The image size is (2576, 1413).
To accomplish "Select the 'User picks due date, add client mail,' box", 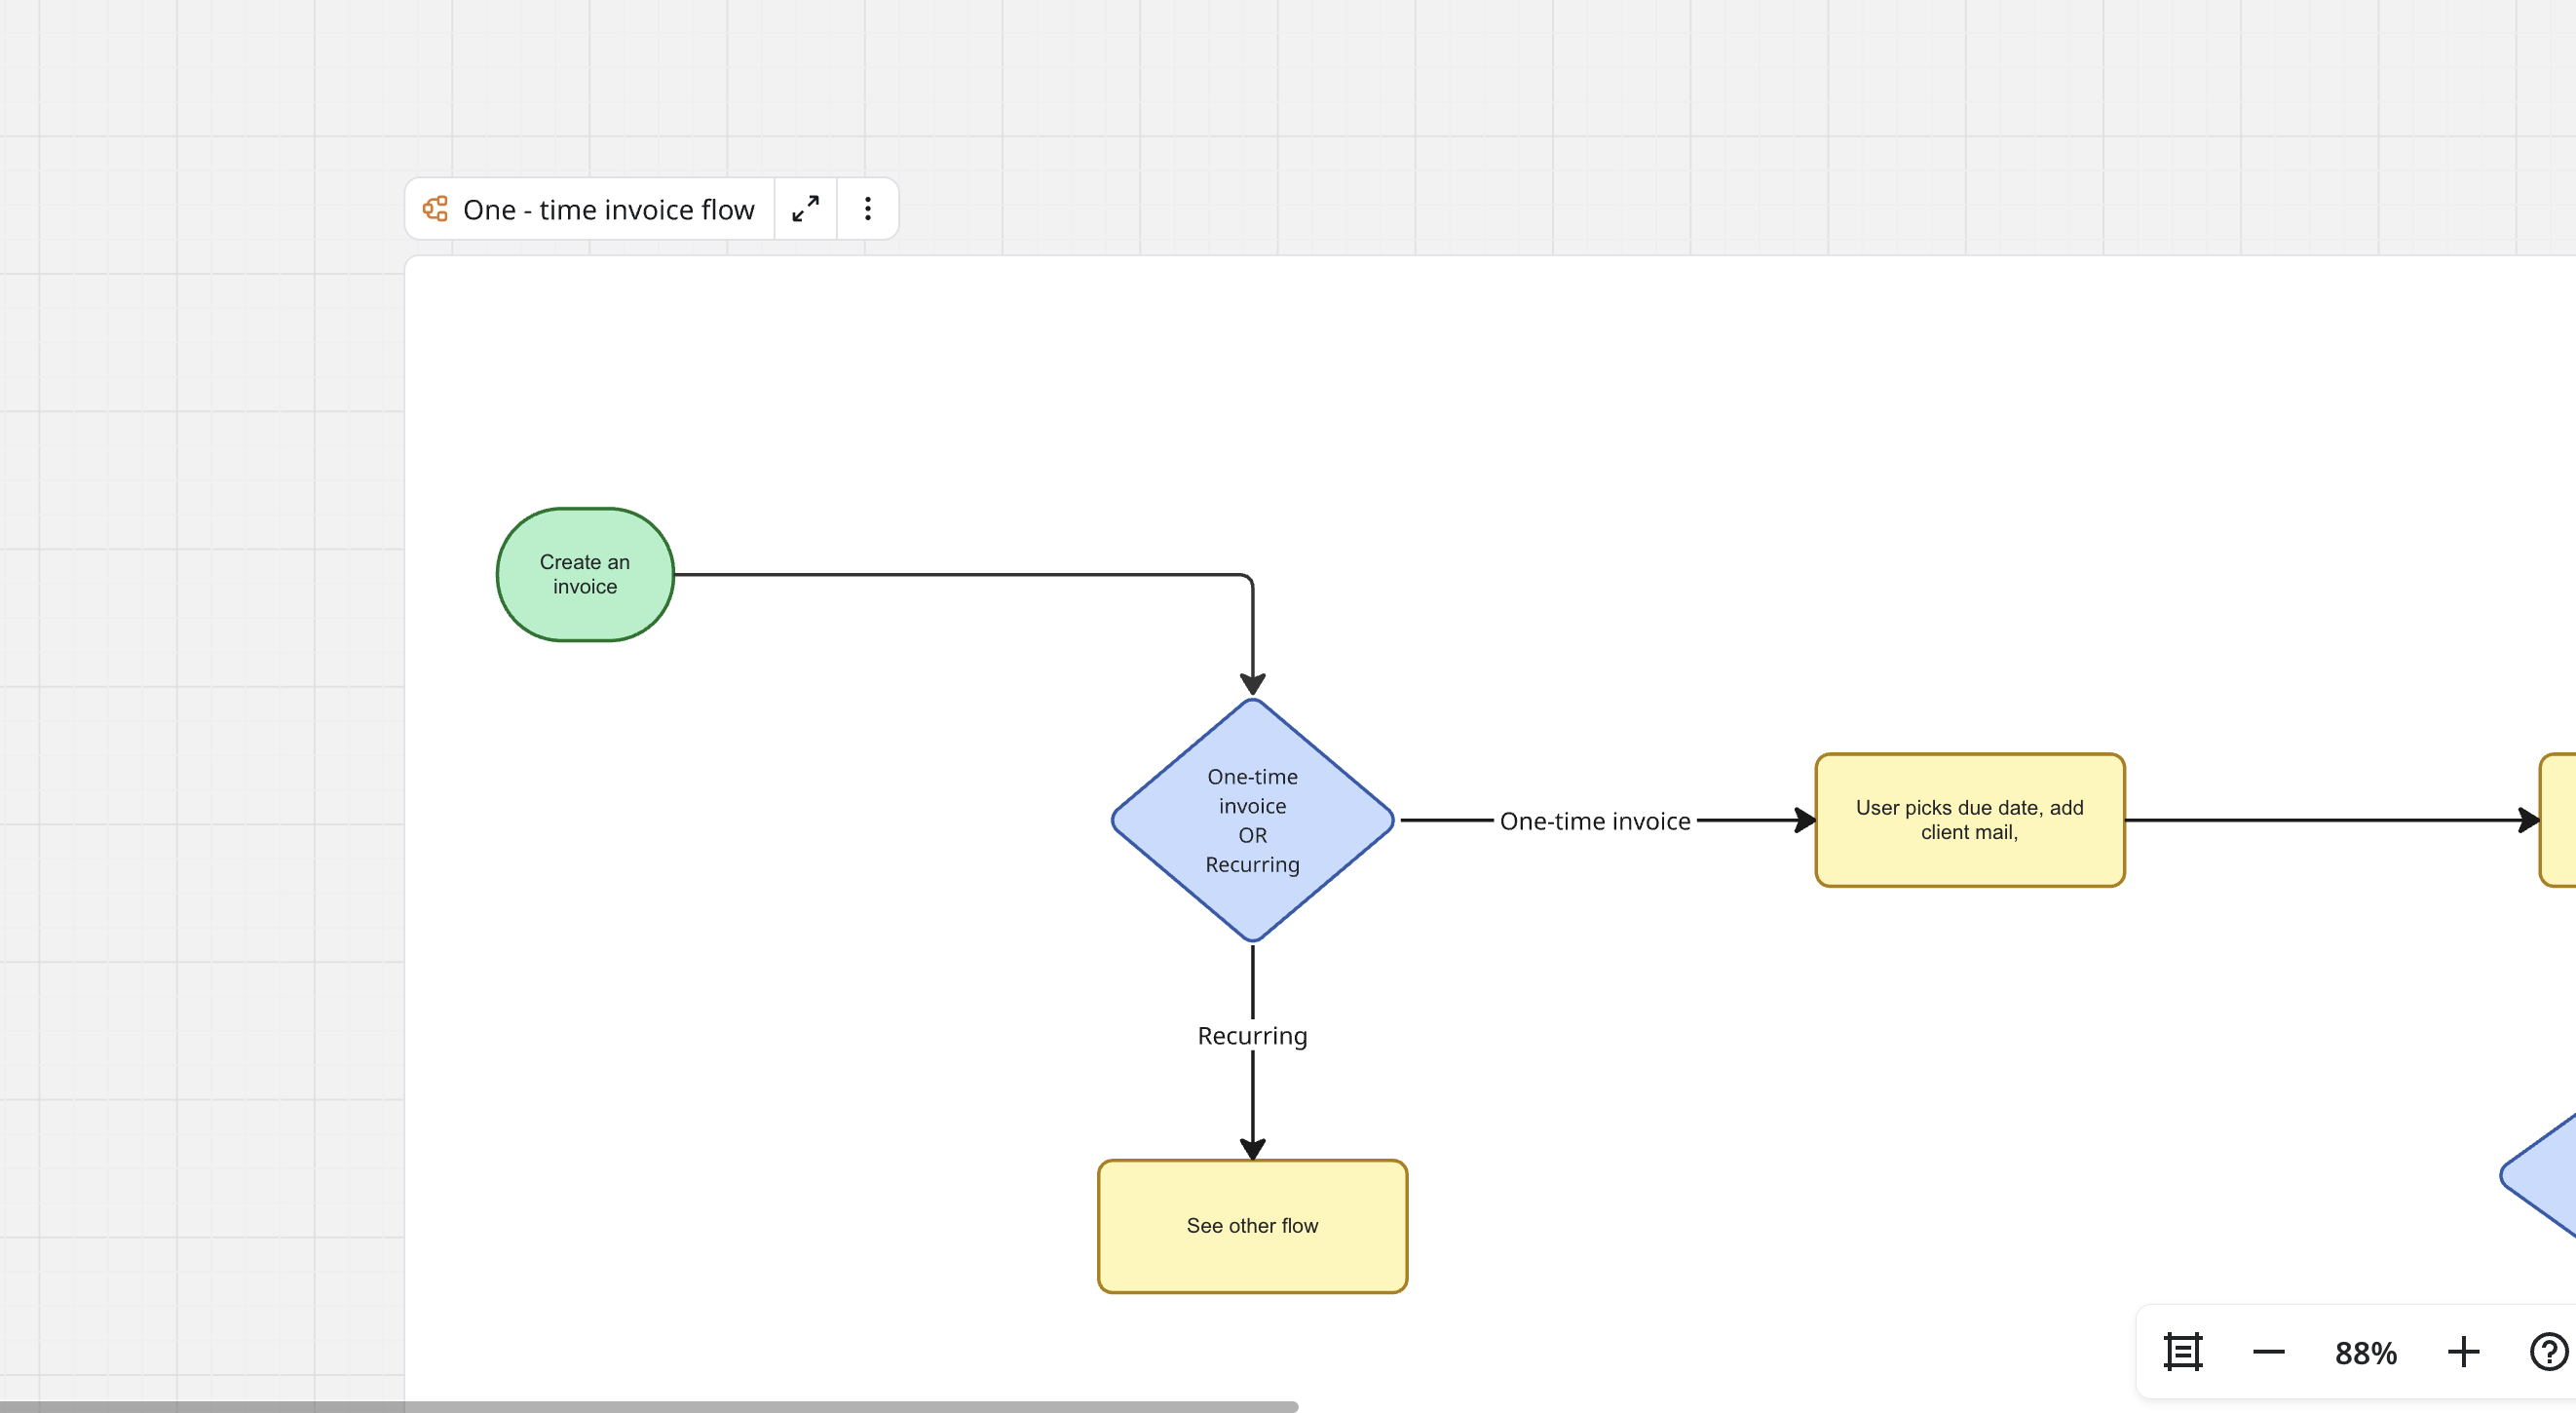I will coord(1969,820).
